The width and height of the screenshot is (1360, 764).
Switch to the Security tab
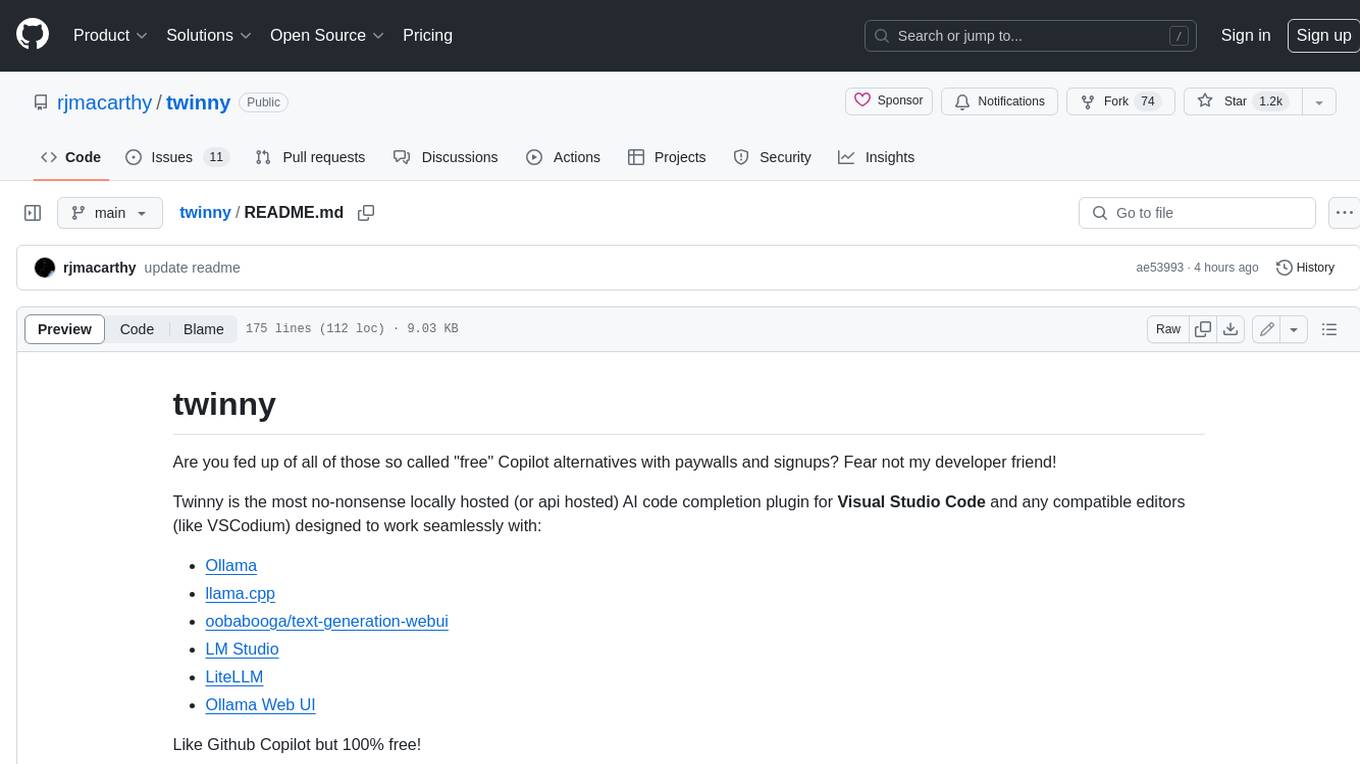[772, 157]
